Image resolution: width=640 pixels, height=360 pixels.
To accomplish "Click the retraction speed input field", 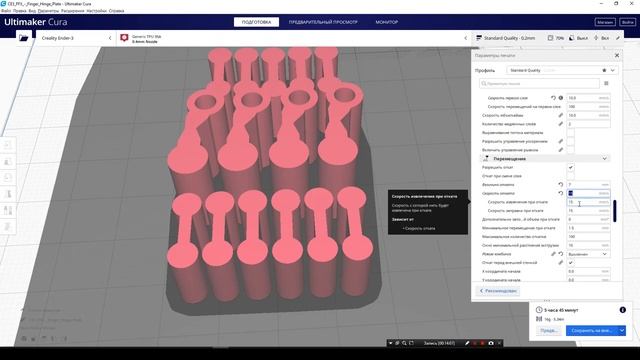I will click(x=588, y=193).
